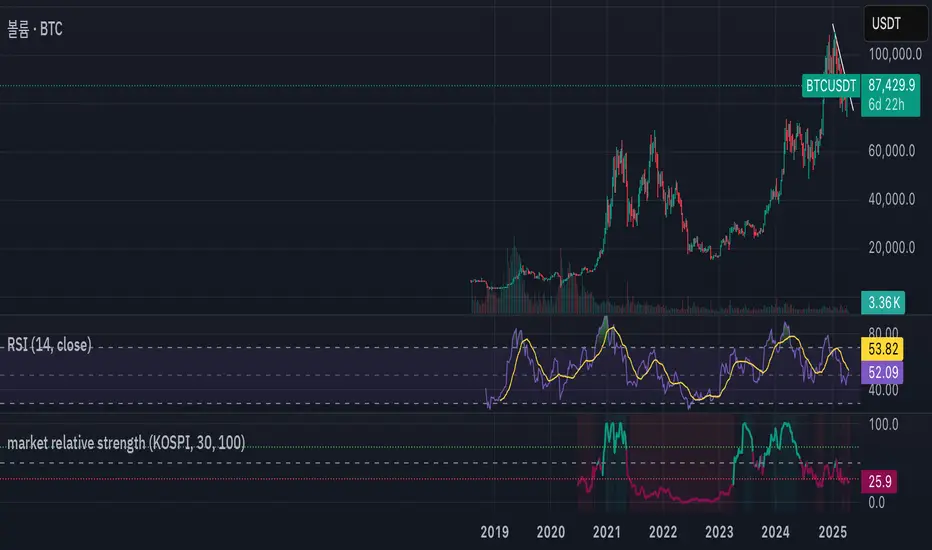Click the BTCUSDT symbol price label

pyautogui.click(x=830, y=86)
